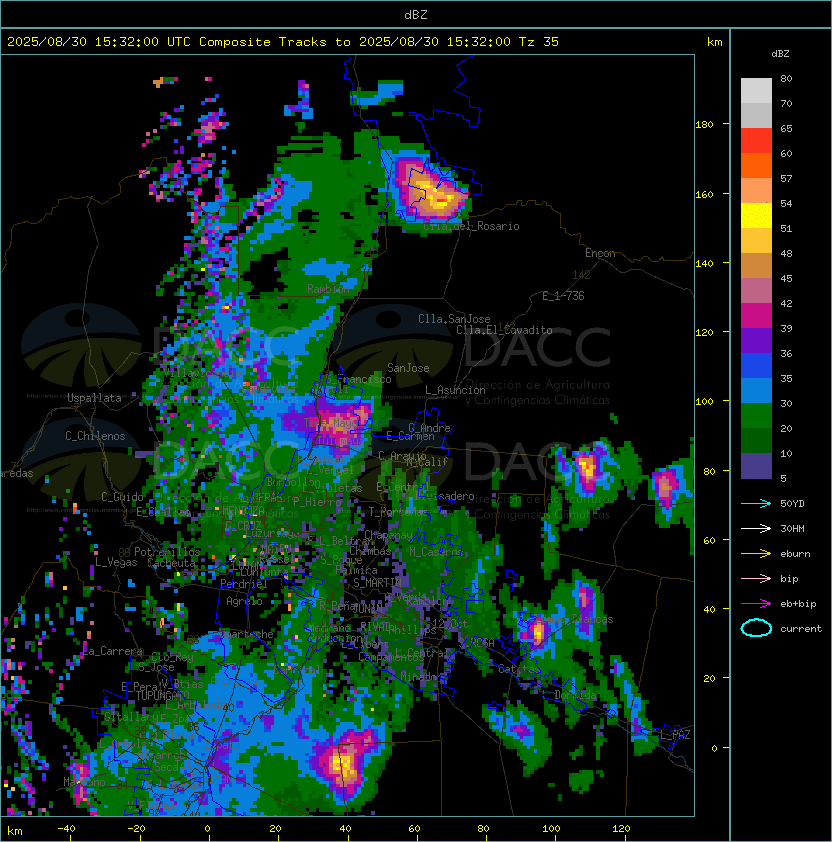Click the '180' tick on the vertical km axis
Viewport: 832px width, 842px height.
point(704,125)
